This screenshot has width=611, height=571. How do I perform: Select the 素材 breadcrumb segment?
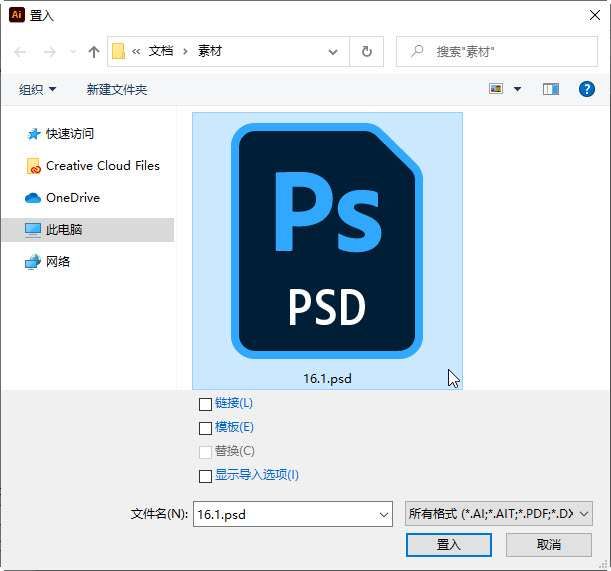point(210,51)
